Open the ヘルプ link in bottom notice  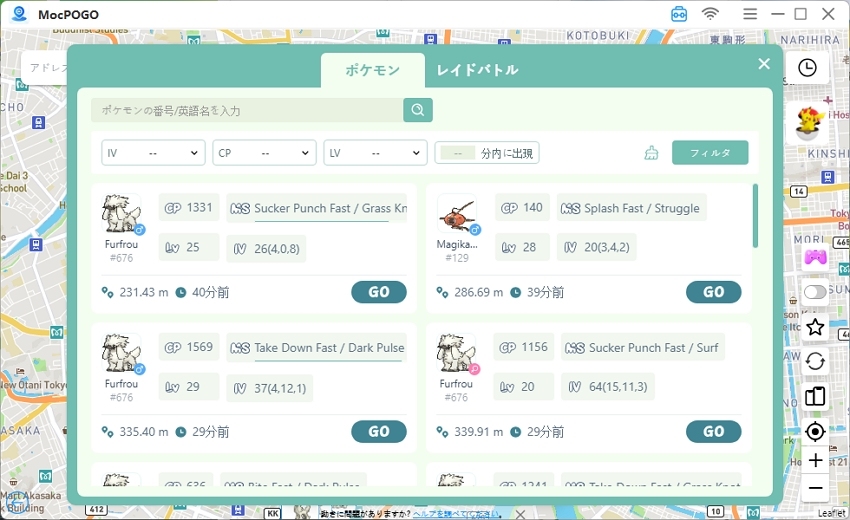click(455, 513)
